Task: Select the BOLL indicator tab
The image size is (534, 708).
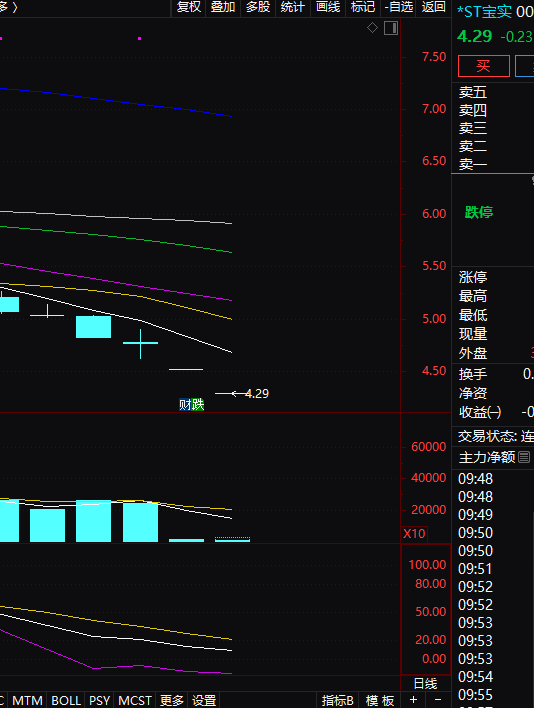Action: tap(66, 700)
